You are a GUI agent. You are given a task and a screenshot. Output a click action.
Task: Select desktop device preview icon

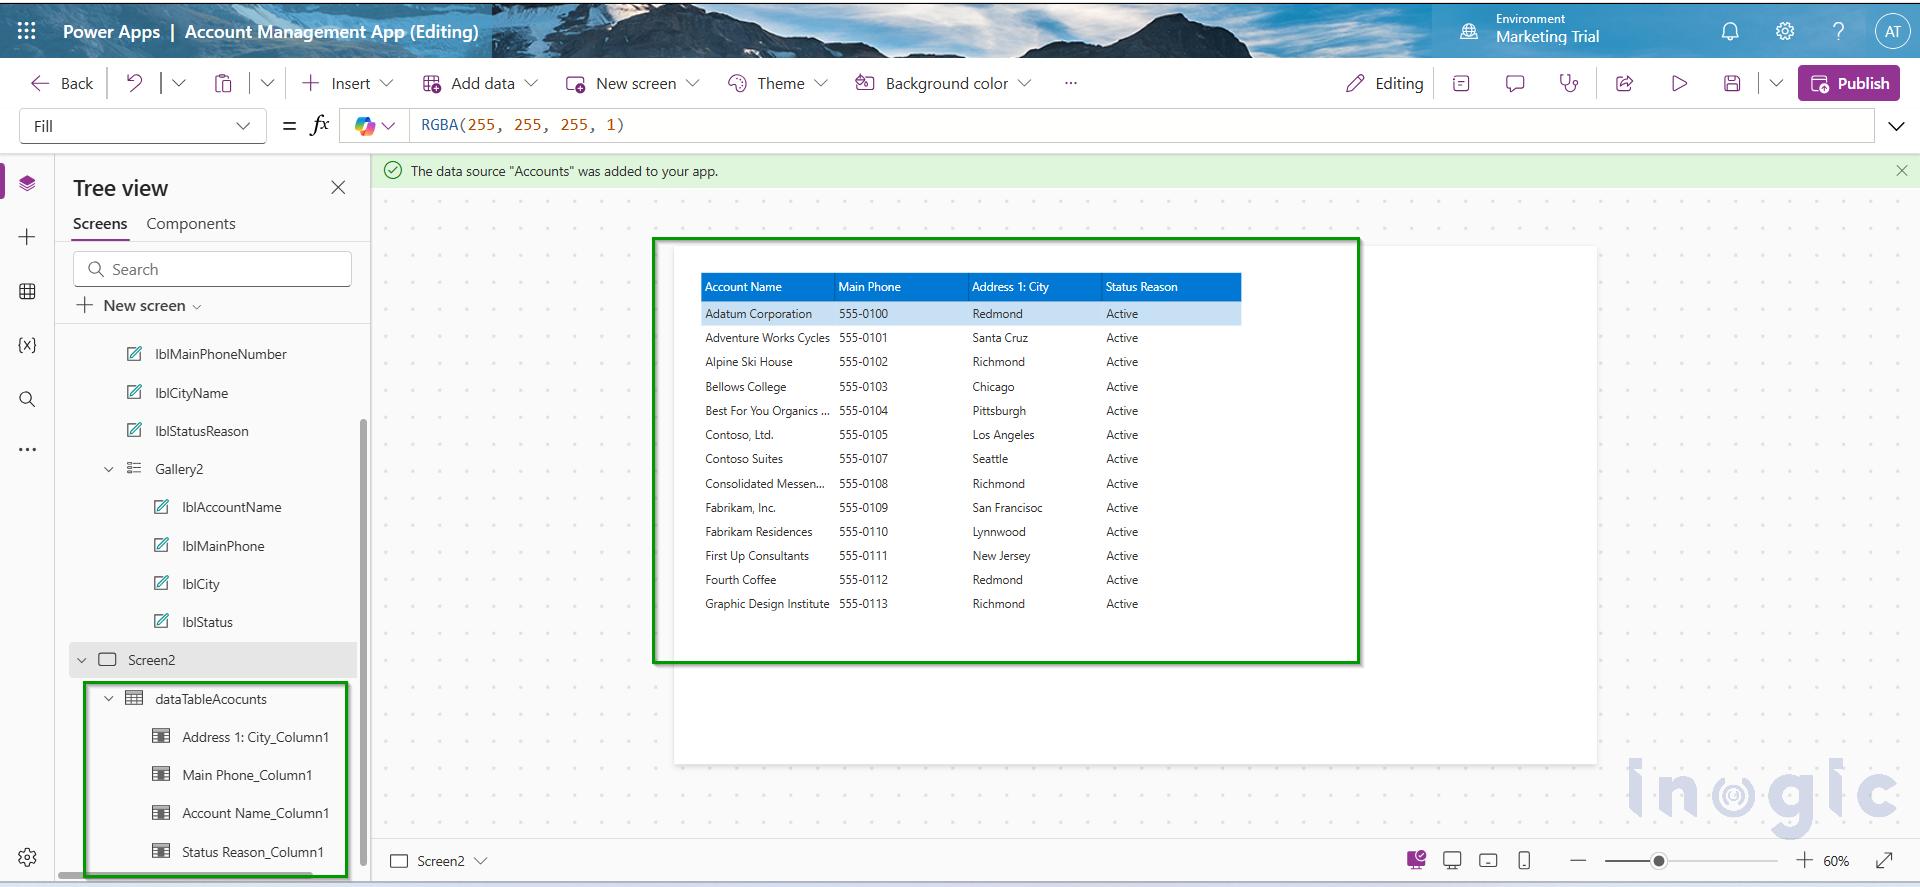point(1452,860)
